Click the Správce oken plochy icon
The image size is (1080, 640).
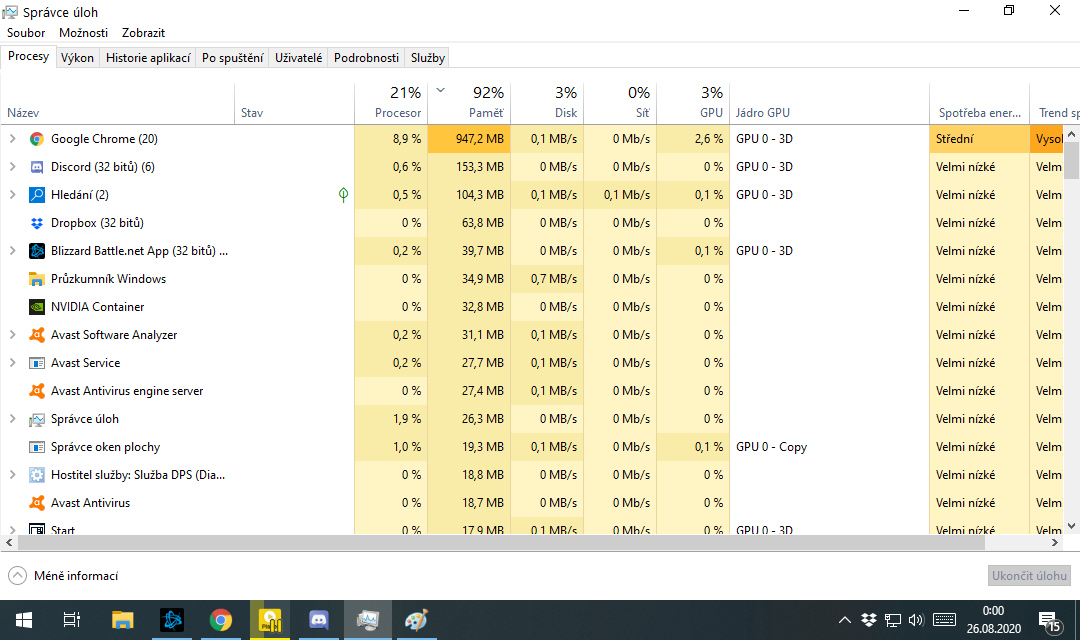37,447
